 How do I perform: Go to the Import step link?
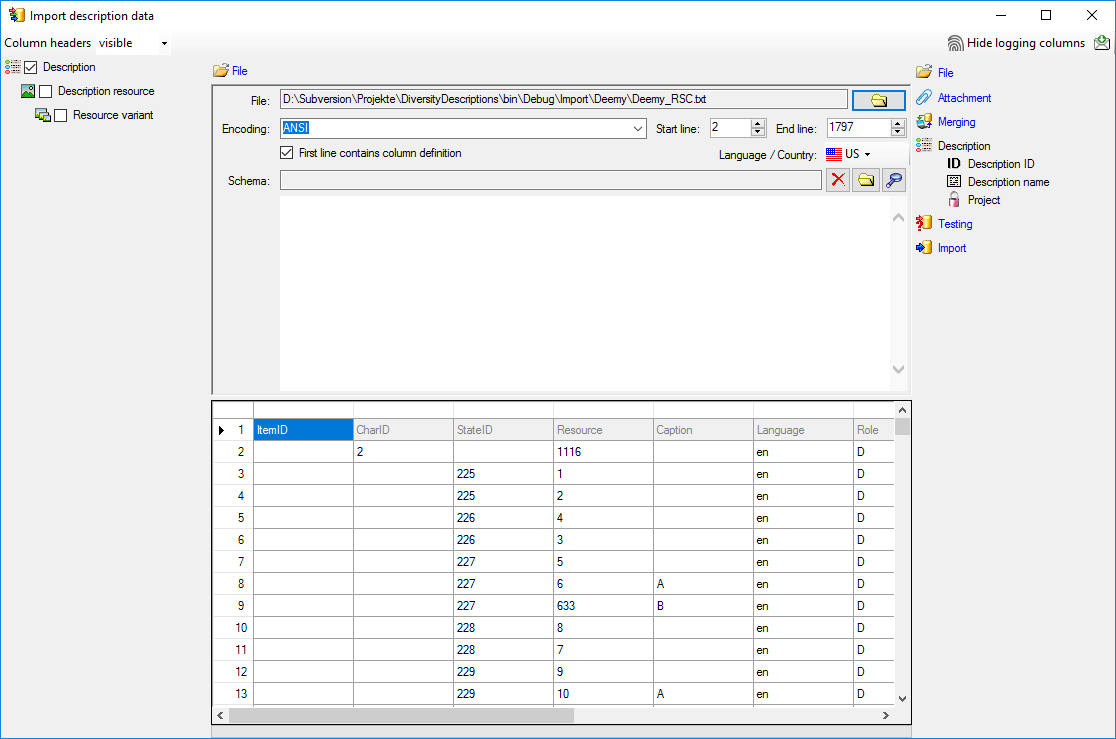pos(952,248)
